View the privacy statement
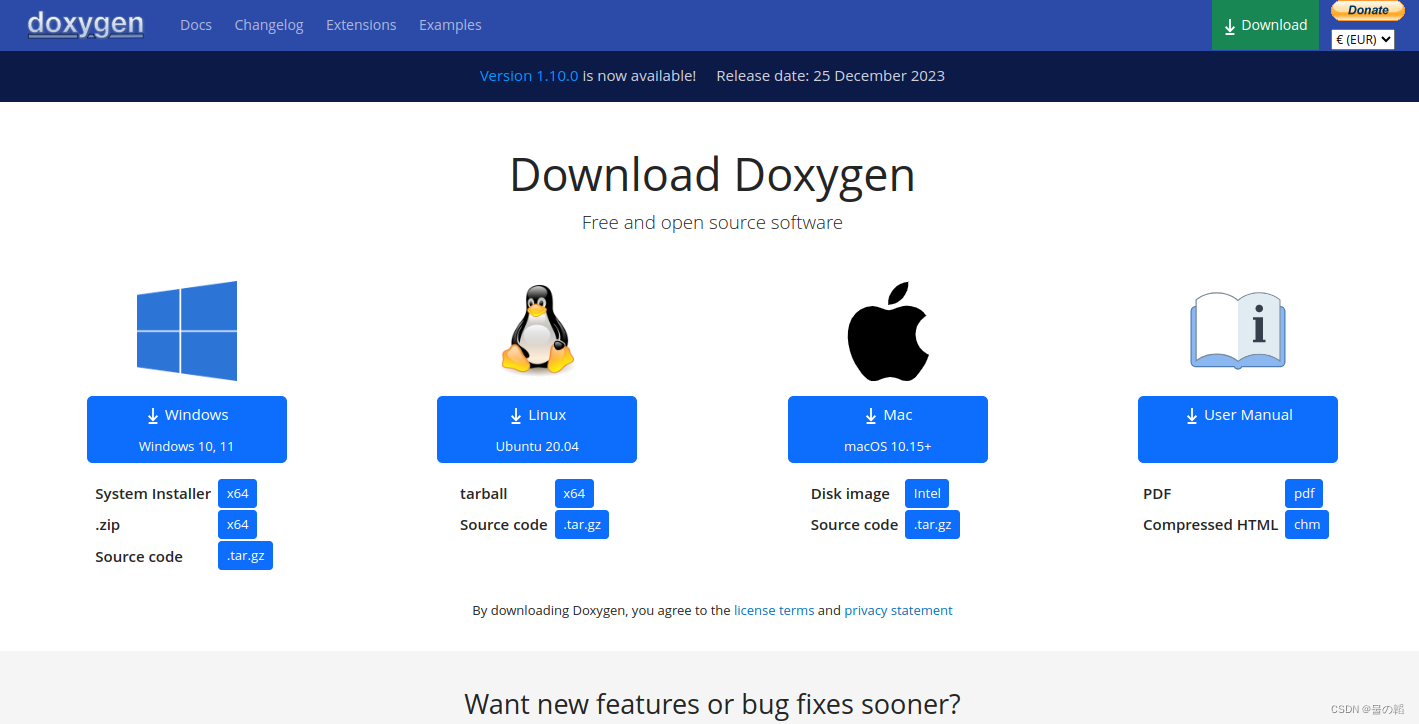Image resolution: width=1419 pixels, height=724 pixels. coord(898,610)
